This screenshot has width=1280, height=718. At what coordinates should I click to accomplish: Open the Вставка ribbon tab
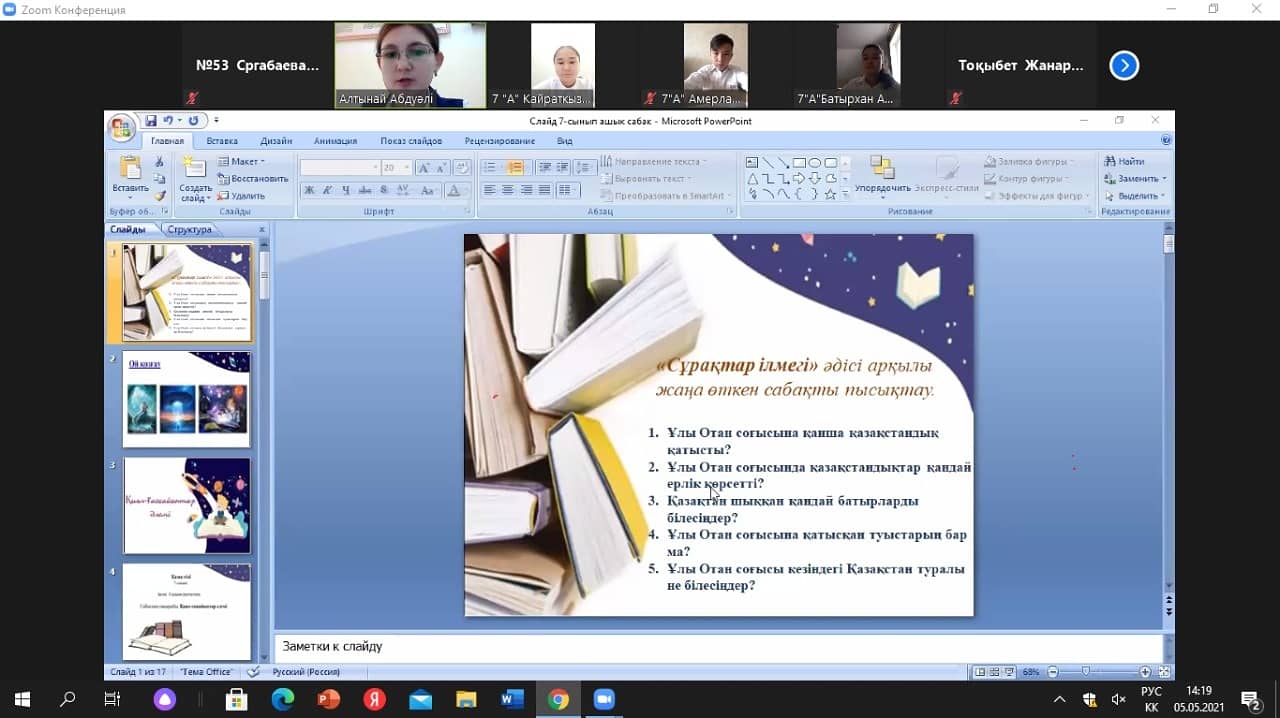222,141
